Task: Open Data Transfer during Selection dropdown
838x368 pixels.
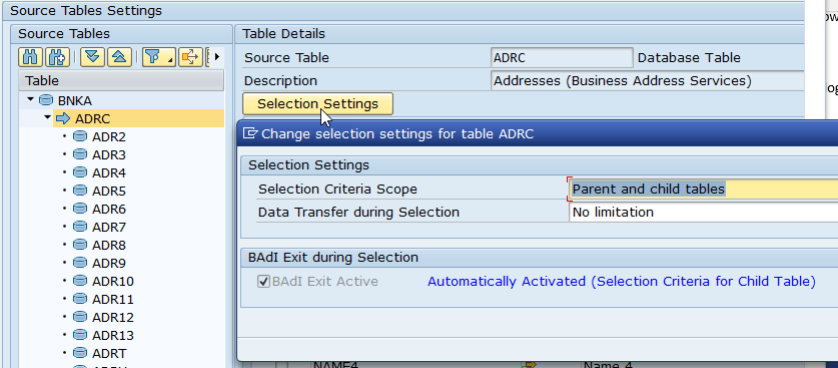Action: click(x=703, y=213)
